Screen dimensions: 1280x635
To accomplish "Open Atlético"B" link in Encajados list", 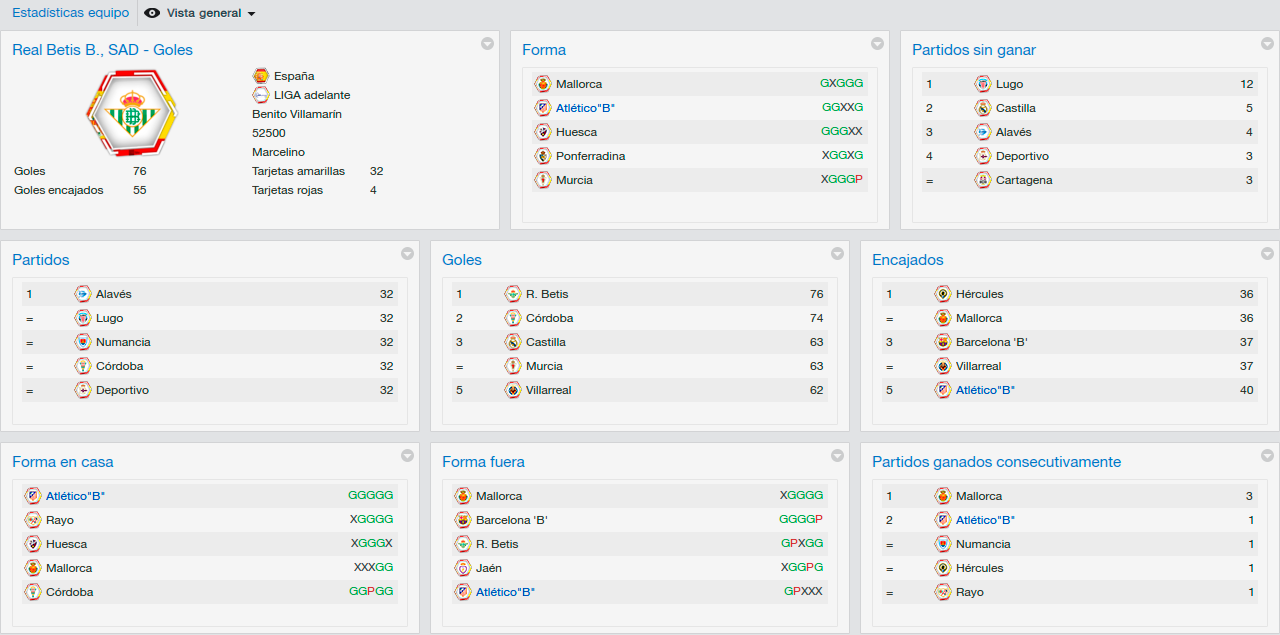I will click(985, 390).
